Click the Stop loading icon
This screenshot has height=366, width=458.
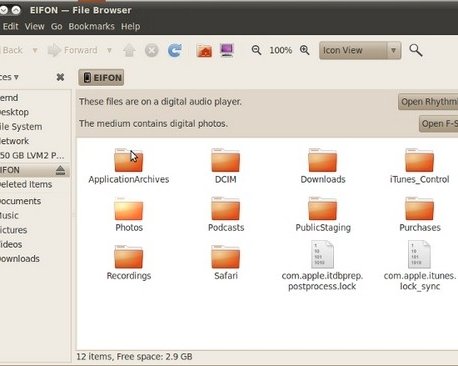click(x=152, y=51)
